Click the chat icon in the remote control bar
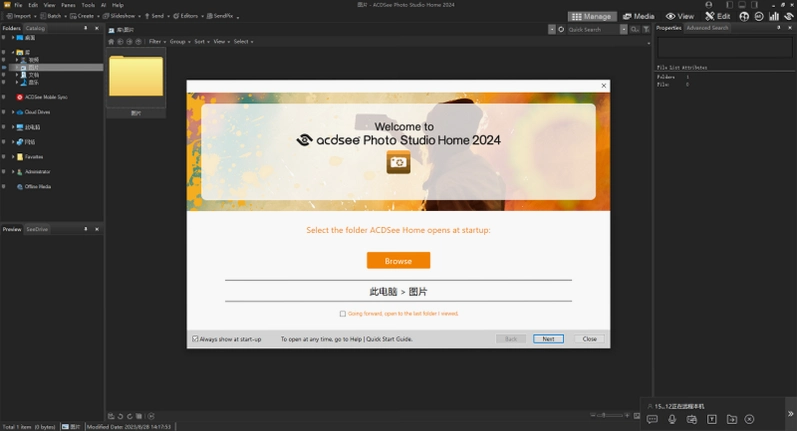 (x=652, y=419)
